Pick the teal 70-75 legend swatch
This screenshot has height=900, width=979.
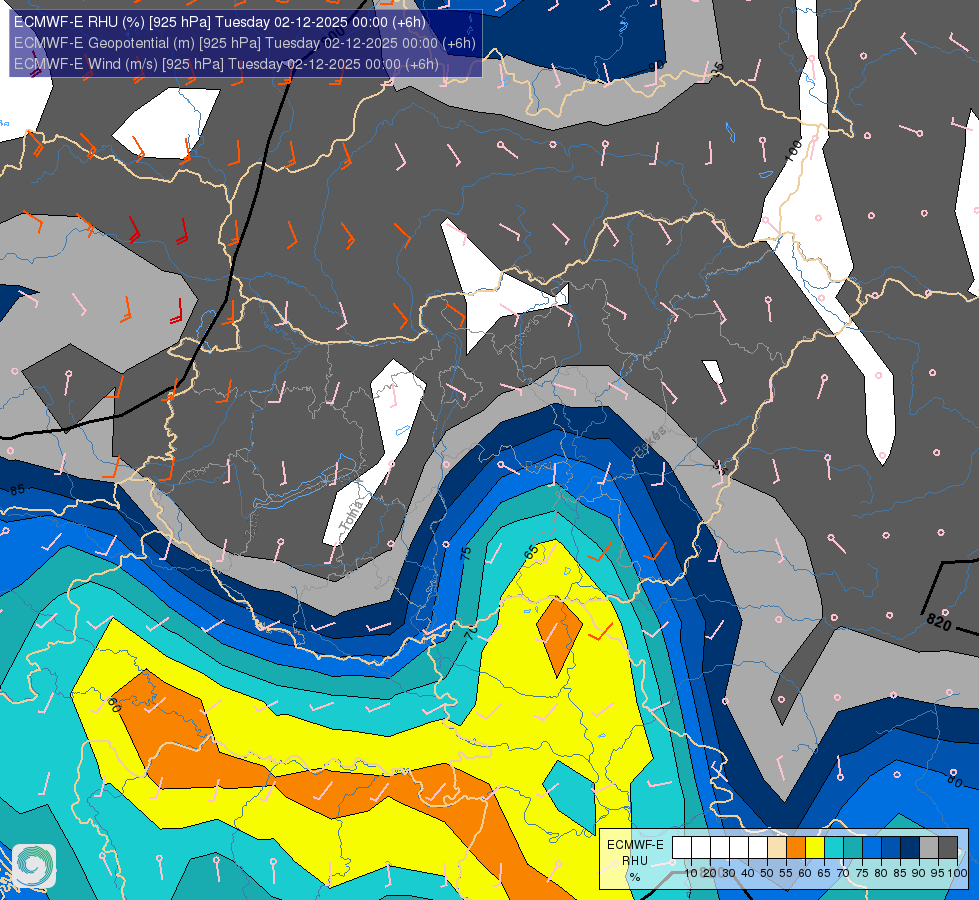tap(853, 847)
